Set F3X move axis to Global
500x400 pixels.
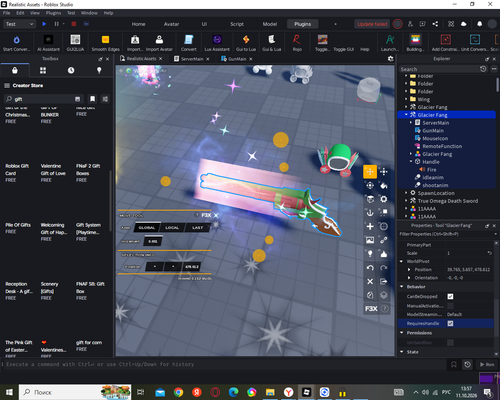tap(147, 228)
